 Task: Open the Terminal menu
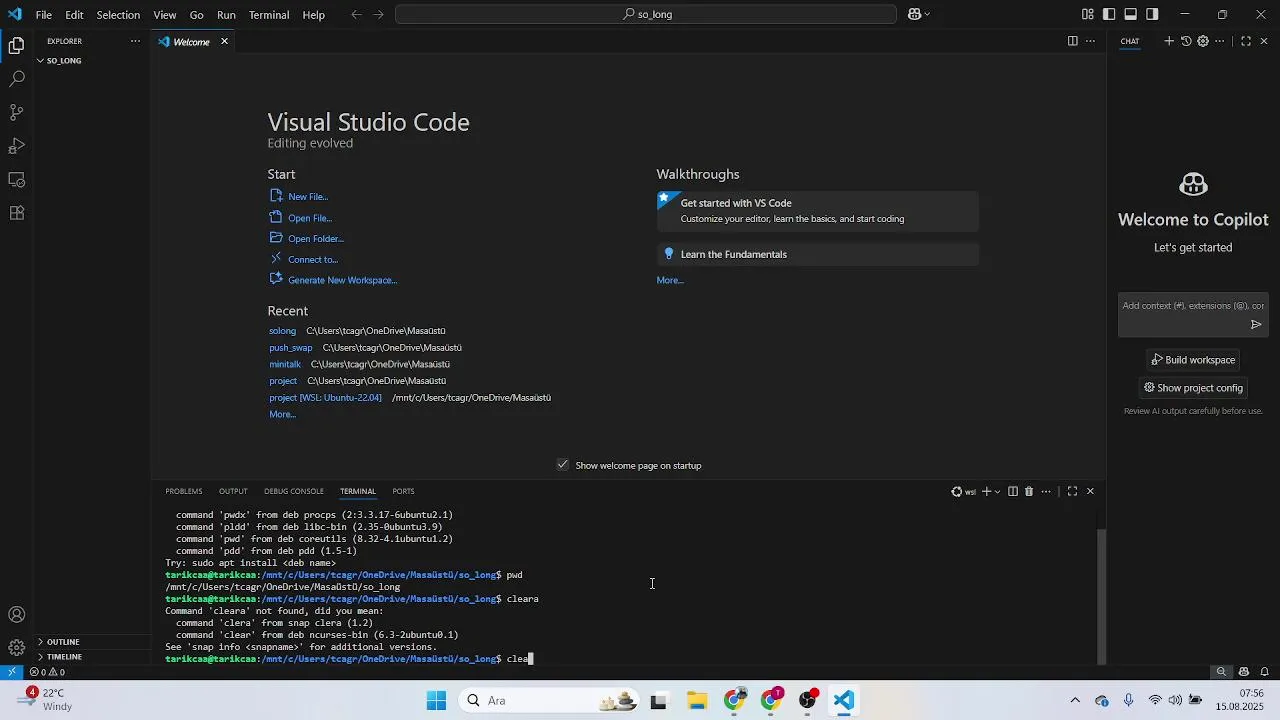coord(269,15)
